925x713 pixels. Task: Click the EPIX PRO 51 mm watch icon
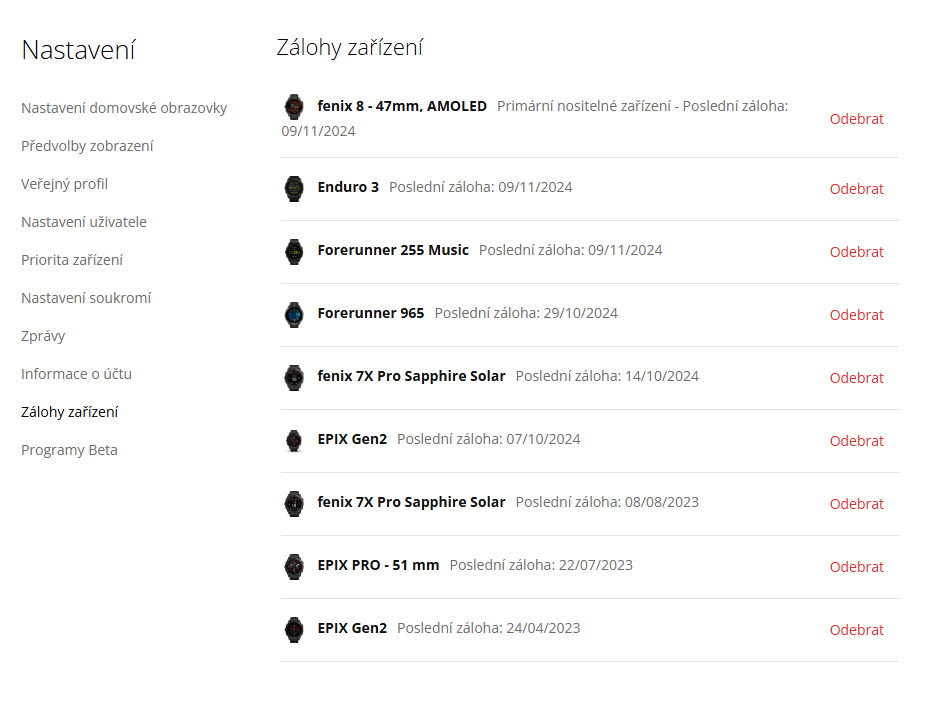[x=294, y=567]
